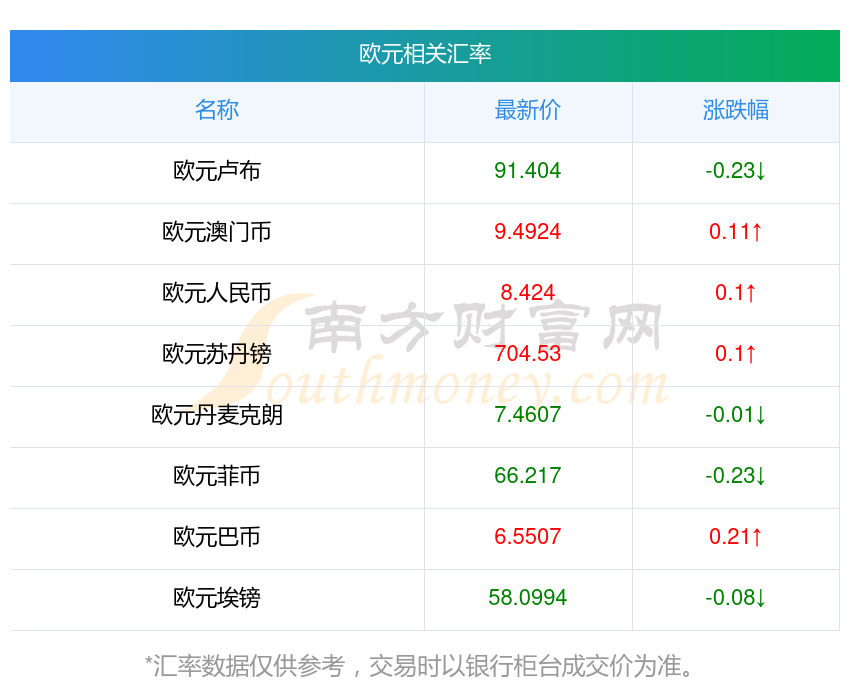Click the 欧元丹麦克朗 row name
Viewport: 850px width, 698px height.
coord(217,415)
